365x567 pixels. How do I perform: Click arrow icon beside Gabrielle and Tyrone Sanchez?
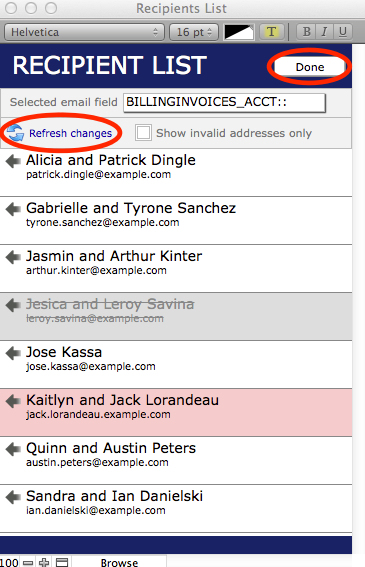click(13, 209)
